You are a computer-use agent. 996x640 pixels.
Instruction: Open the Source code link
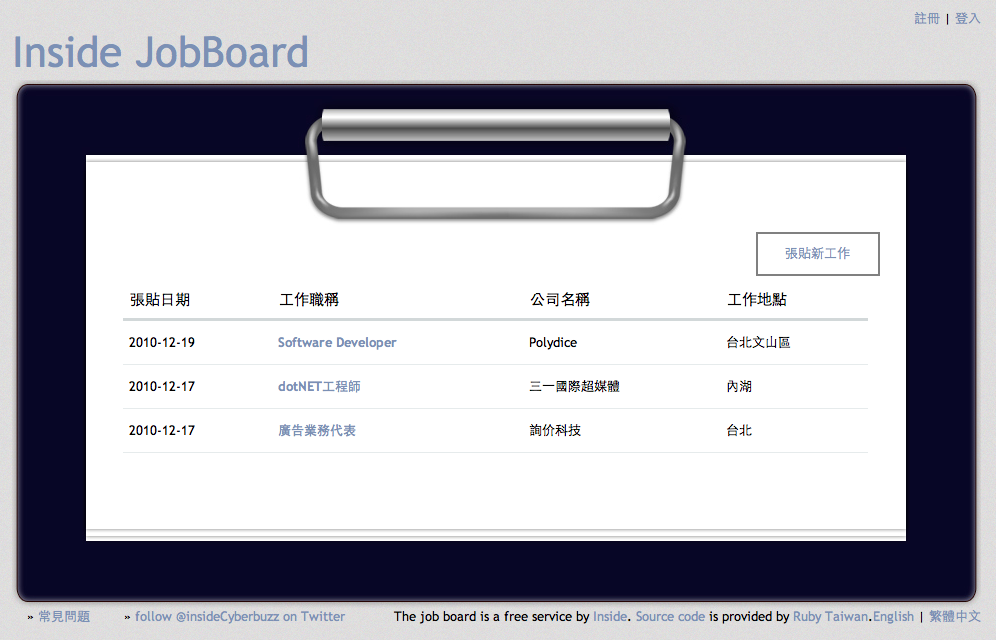pyautogui.click(x=670, y=617)
